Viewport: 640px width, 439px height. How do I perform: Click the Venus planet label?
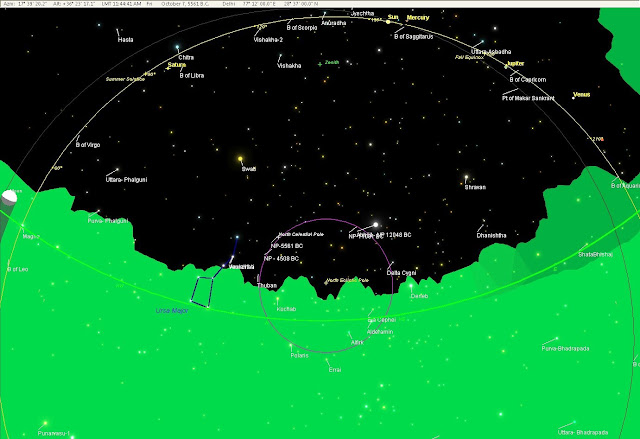582,95
